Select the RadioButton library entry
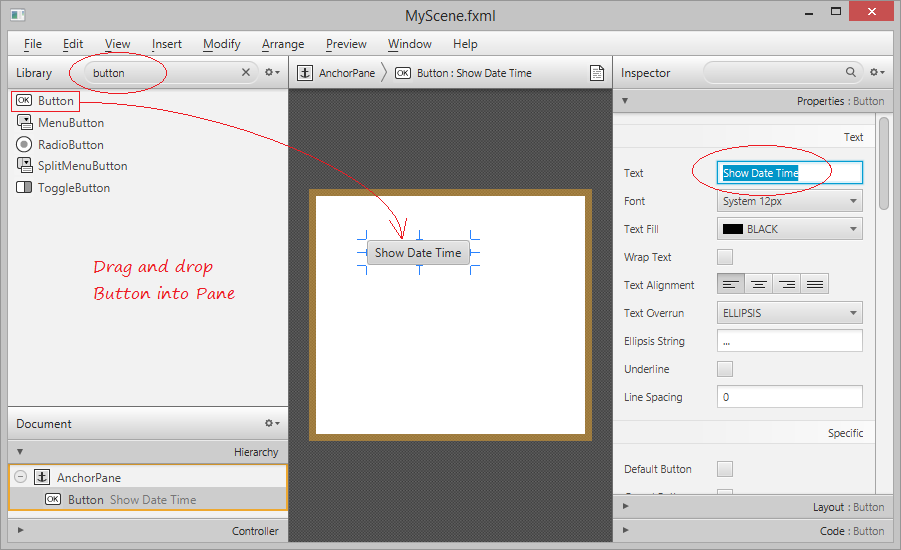The image size is (901, 550). [71, 144]
